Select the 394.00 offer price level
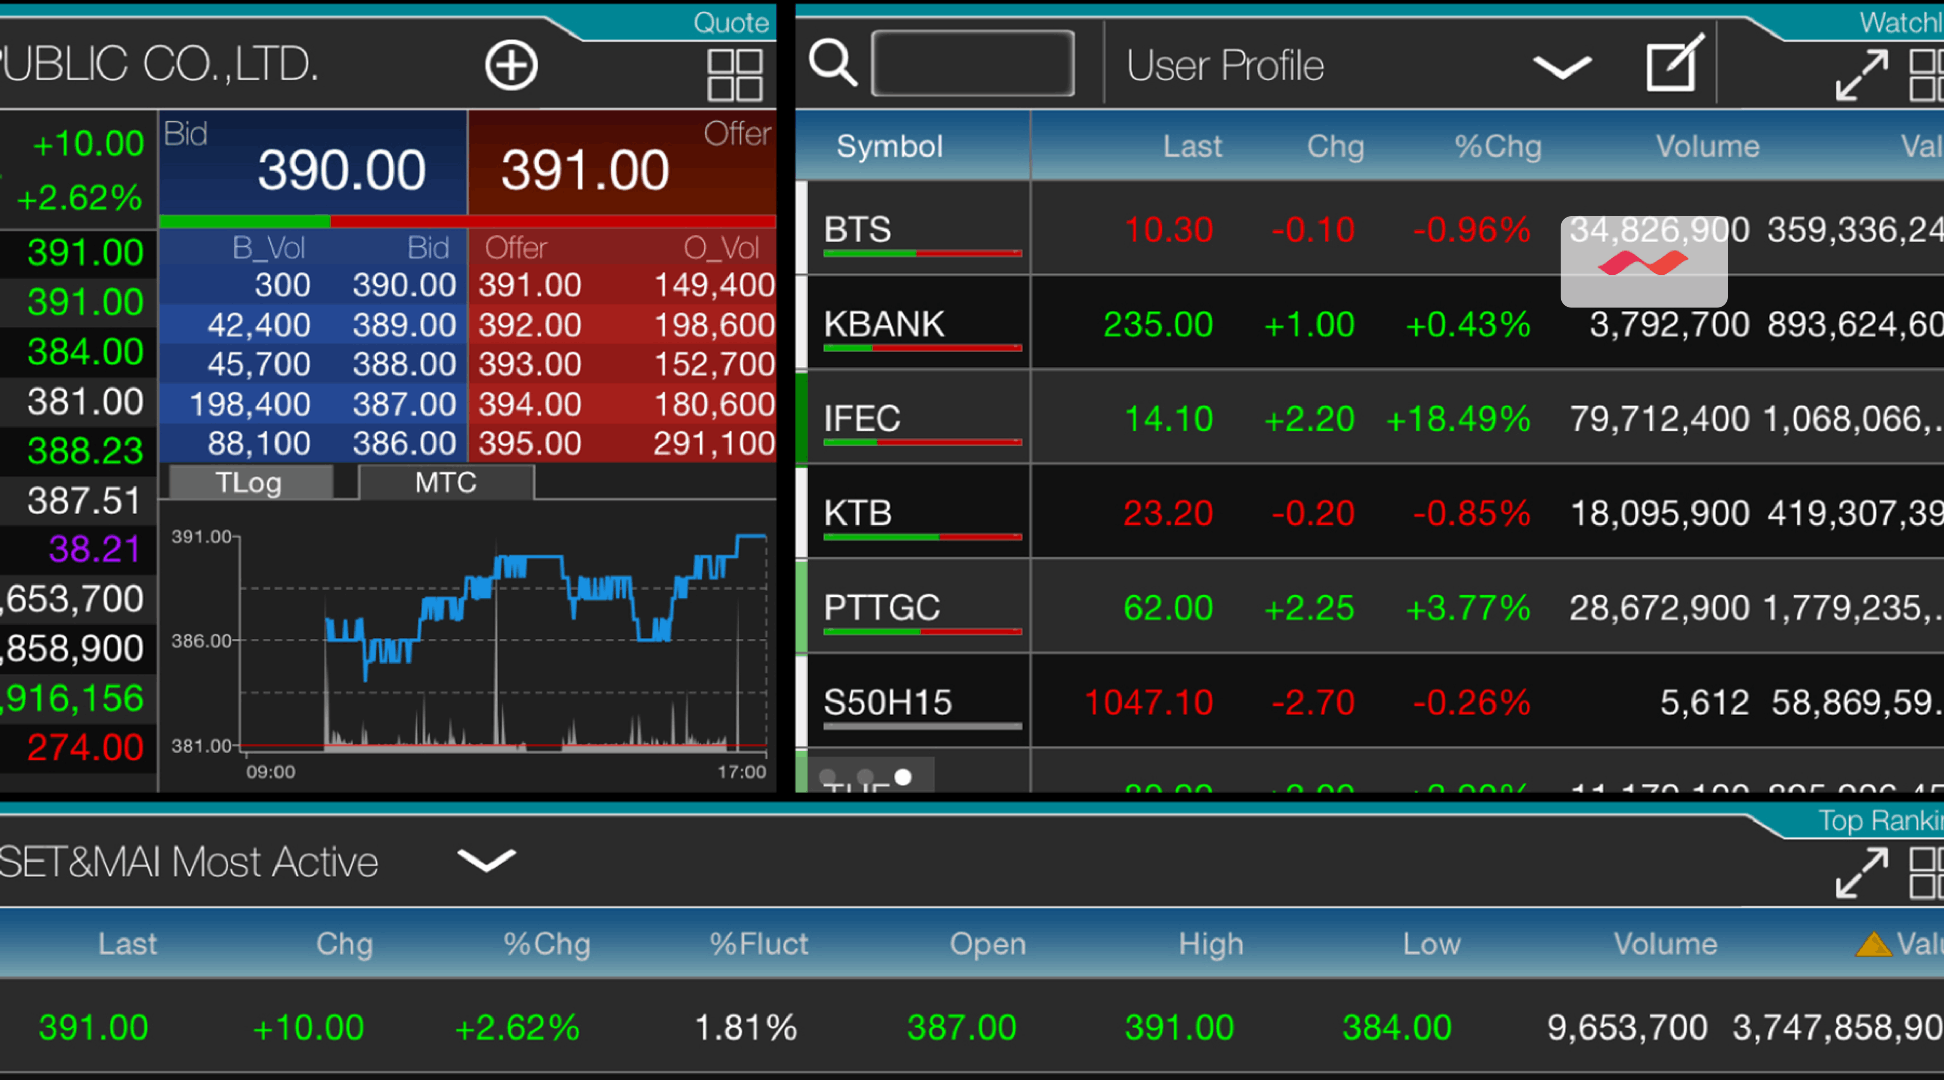This screenshot has height=1080, width=1944. tap(530, 404)
